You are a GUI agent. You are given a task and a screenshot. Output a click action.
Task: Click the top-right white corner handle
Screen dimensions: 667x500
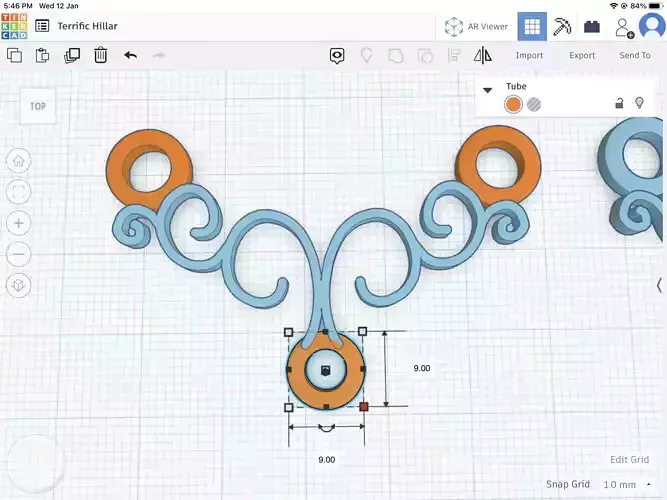pyautogui.click(x=362, y=331)
